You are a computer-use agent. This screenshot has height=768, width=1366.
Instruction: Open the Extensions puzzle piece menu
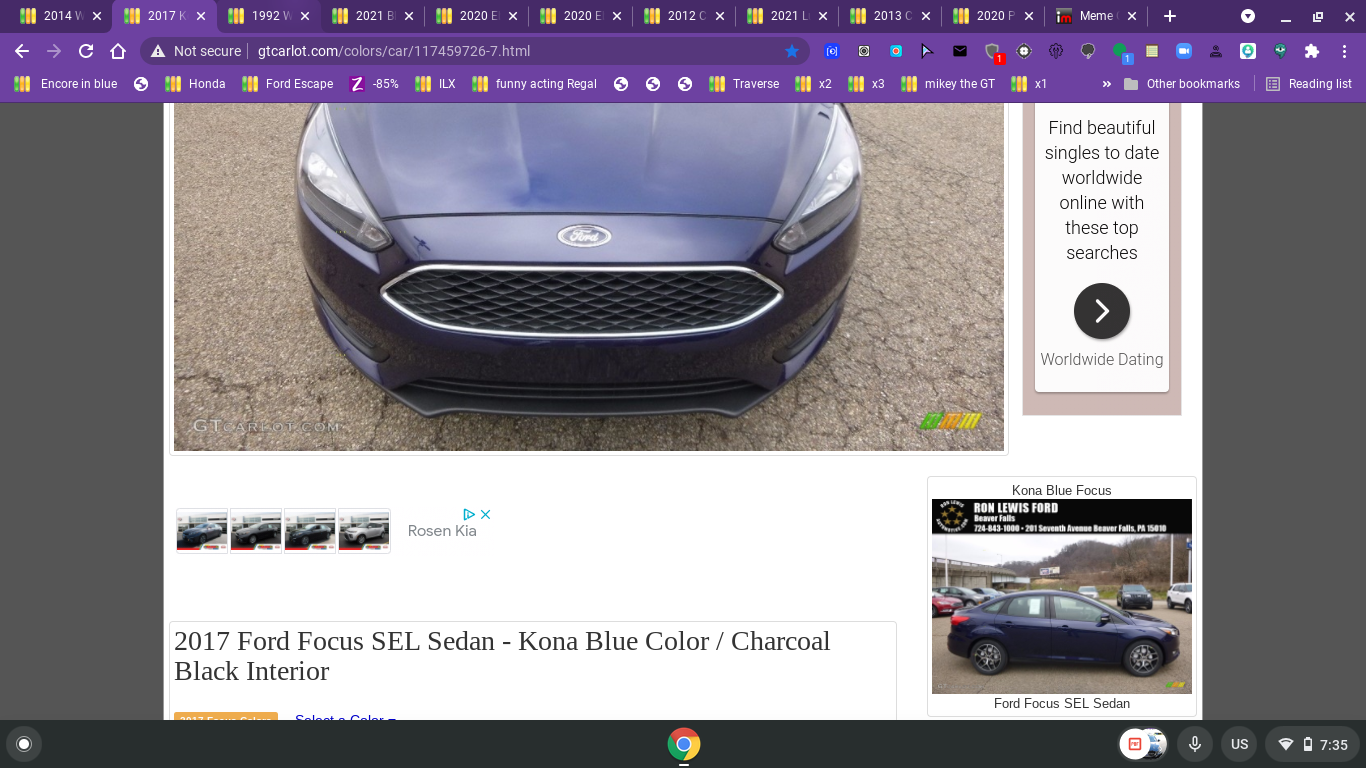(x=1312, y=51)
